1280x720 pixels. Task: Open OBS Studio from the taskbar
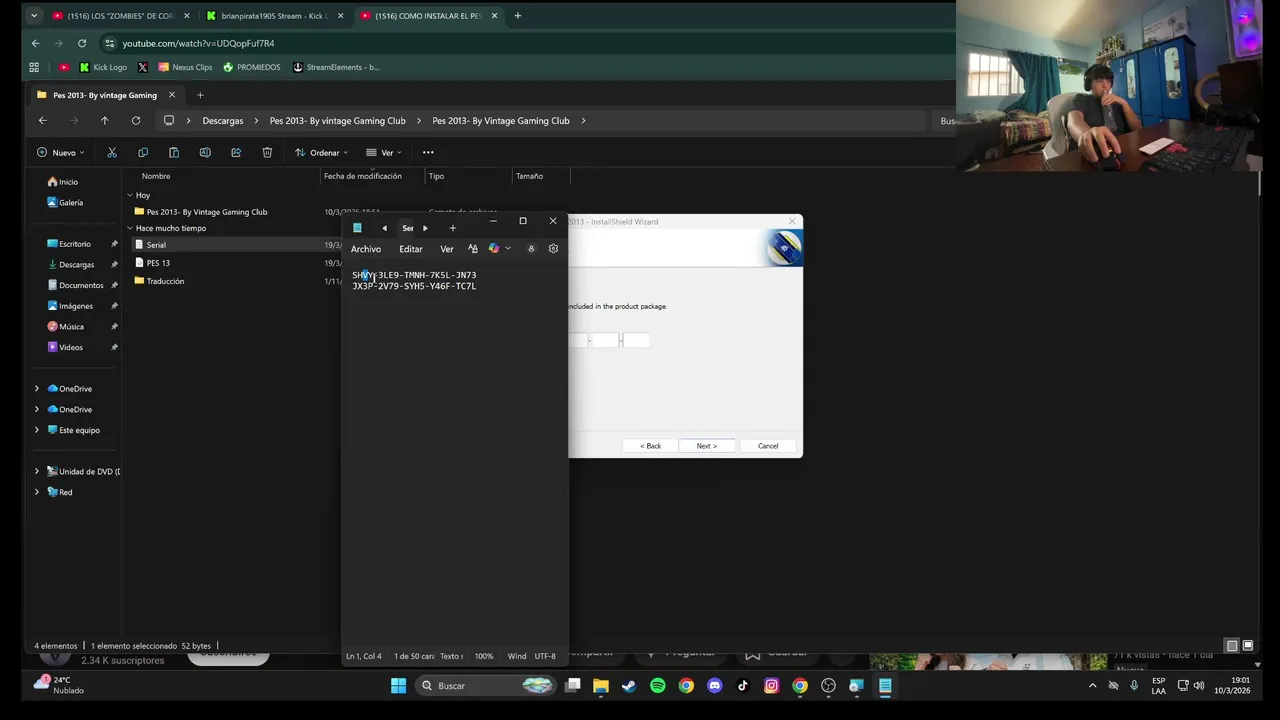[x=828, y=685]
